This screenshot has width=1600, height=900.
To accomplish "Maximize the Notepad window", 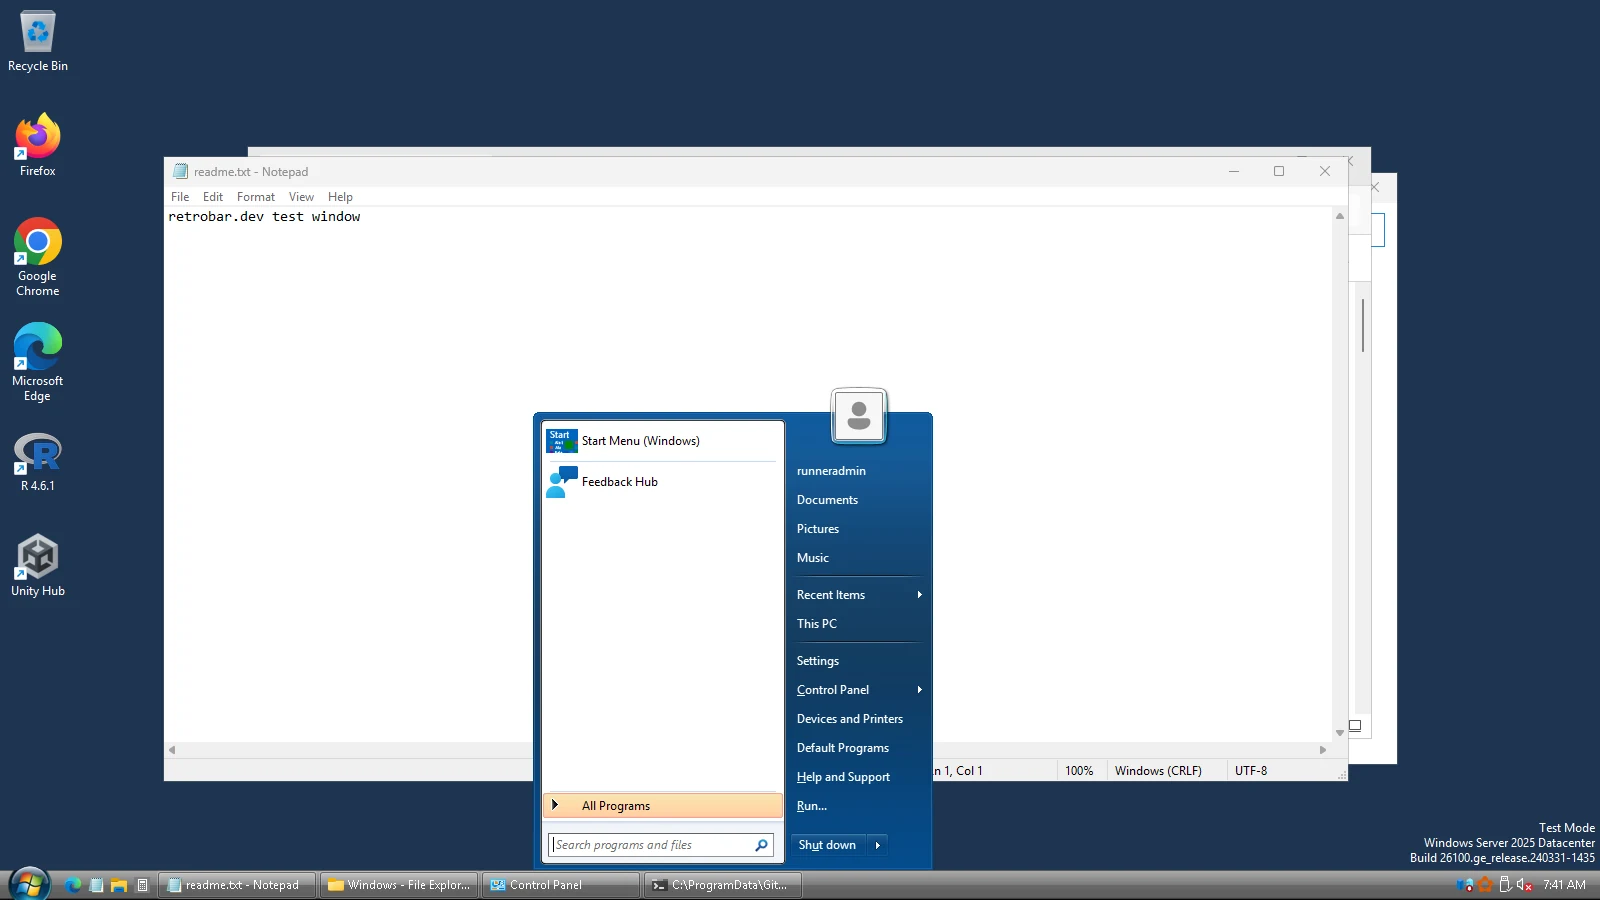I will (x=1279, y=171).
